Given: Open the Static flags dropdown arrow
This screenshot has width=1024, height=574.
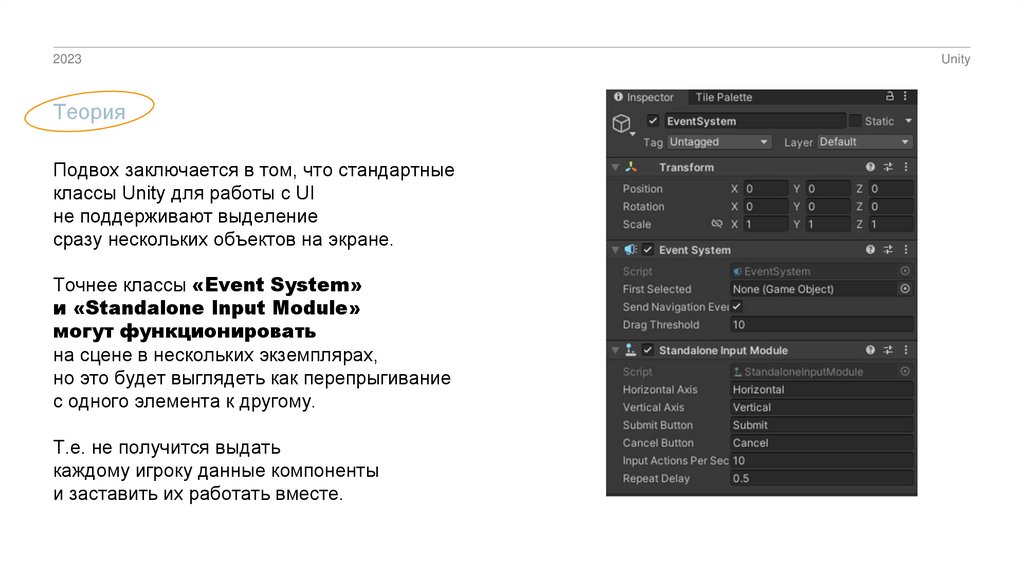Looking at the screenshot, I should [908, 121].
